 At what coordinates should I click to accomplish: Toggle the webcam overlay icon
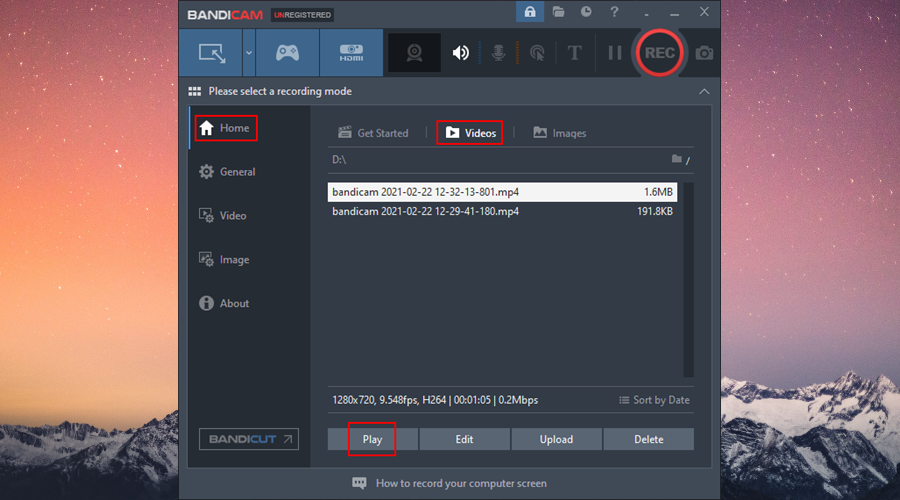tap(414, 53)
